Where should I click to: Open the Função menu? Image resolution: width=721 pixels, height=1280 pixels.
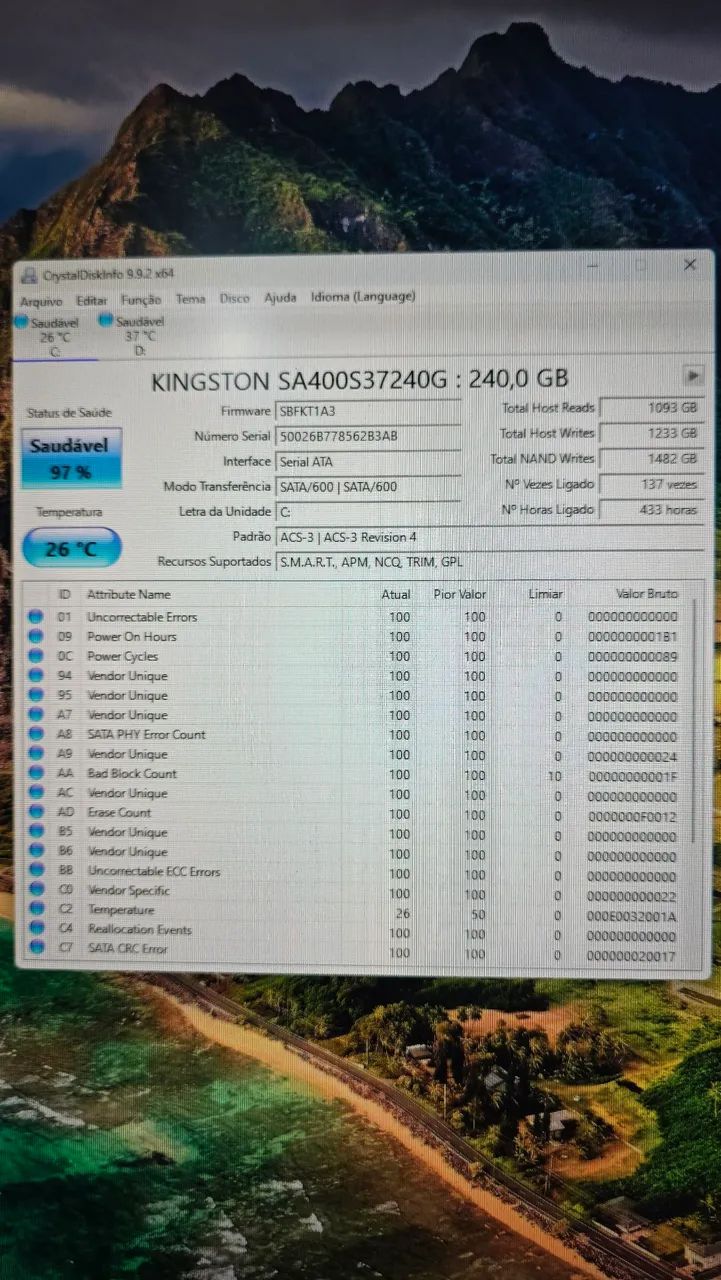pyautogui.click(x=141, y=299)
